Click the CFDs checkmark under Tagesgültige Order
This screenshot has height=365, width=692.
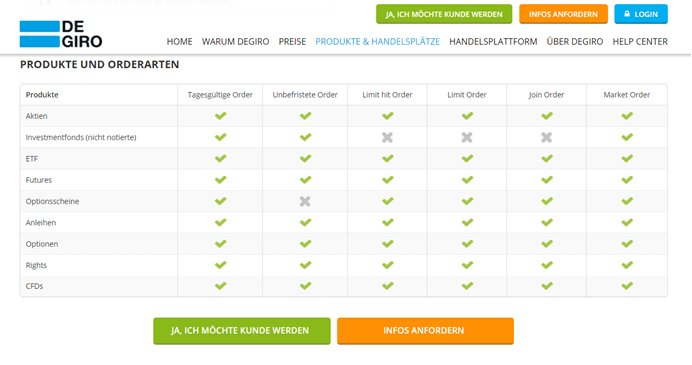click(x=221, y=286)
